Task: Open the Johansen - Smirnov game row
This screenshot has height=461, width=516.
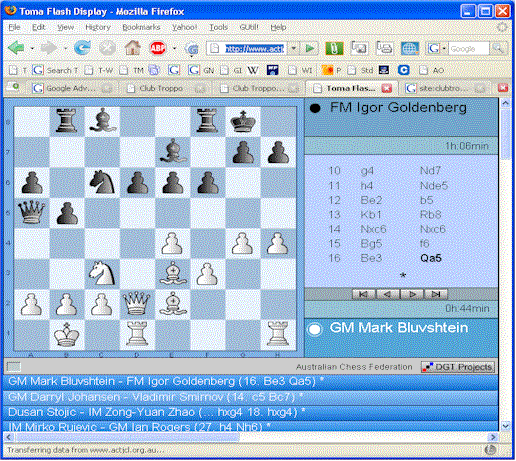Action: (x=251, y=397)
